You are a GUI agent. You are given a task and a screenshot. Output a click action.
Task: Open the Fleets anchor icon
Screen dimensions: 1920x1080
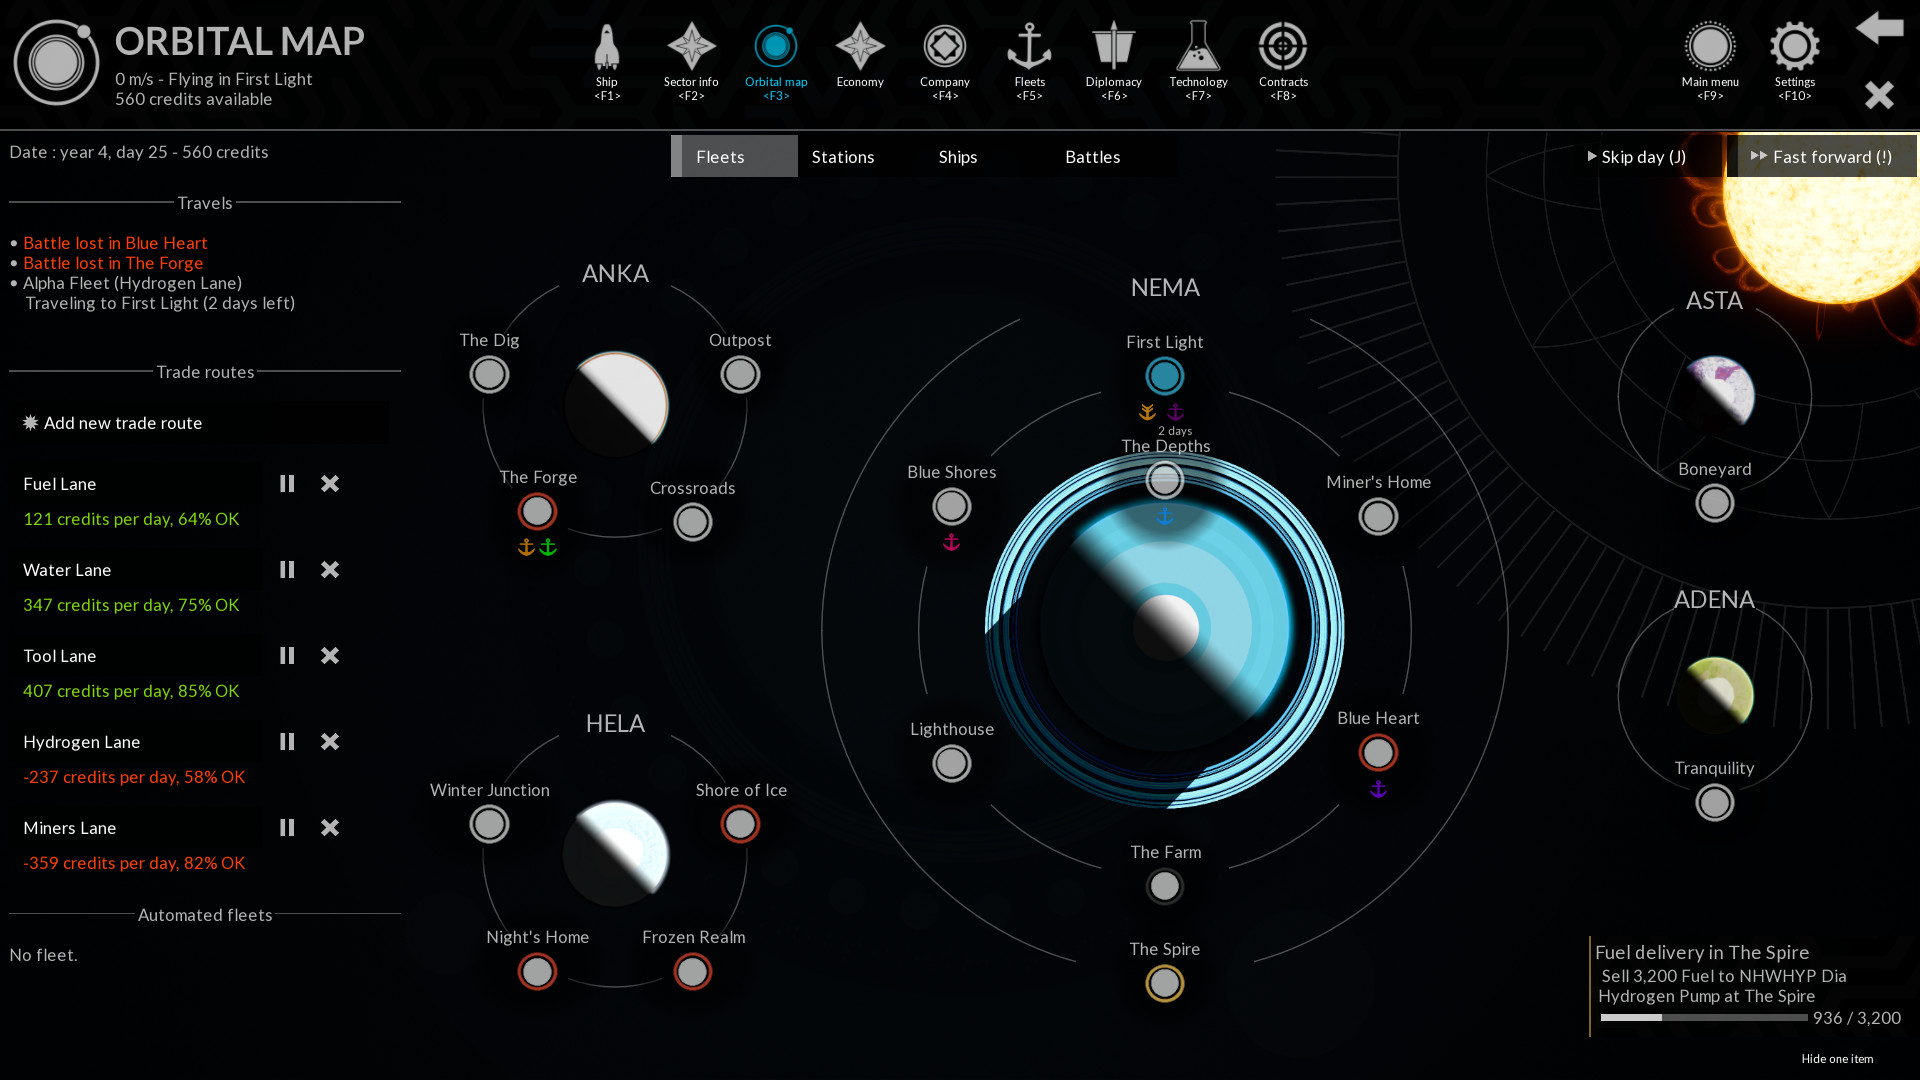pyautogui.click(x=1029, y=48)
